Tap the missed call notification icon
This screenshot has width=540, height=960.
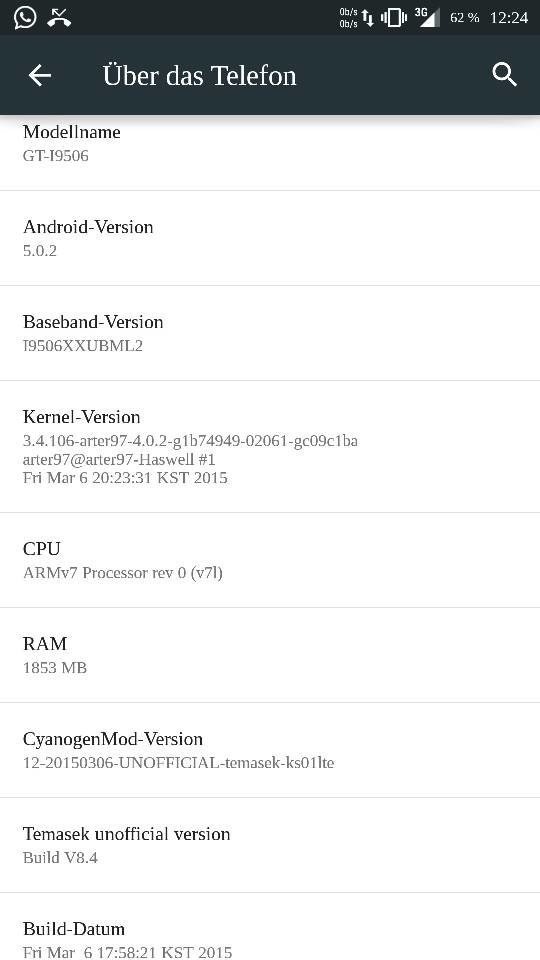59,17
